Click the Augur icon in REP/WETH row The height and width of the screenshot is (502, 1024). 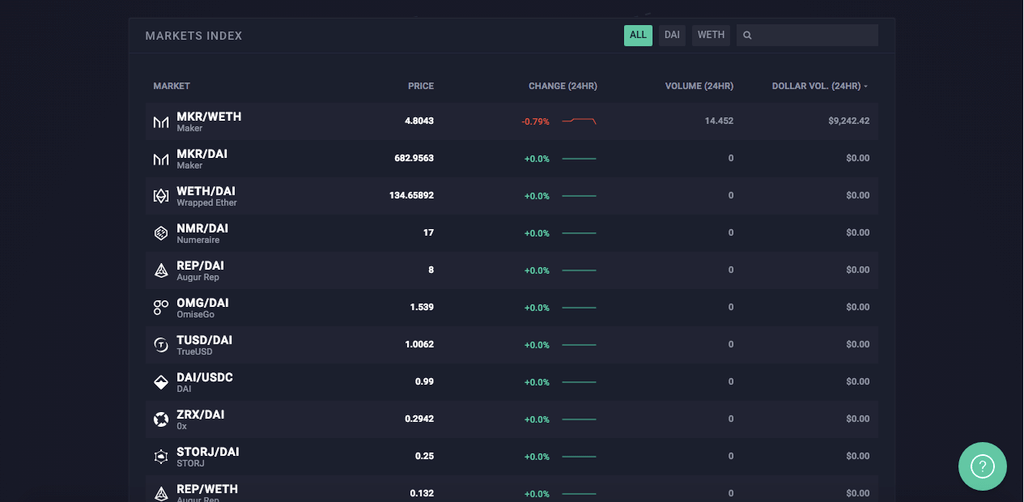click(161, 494)
